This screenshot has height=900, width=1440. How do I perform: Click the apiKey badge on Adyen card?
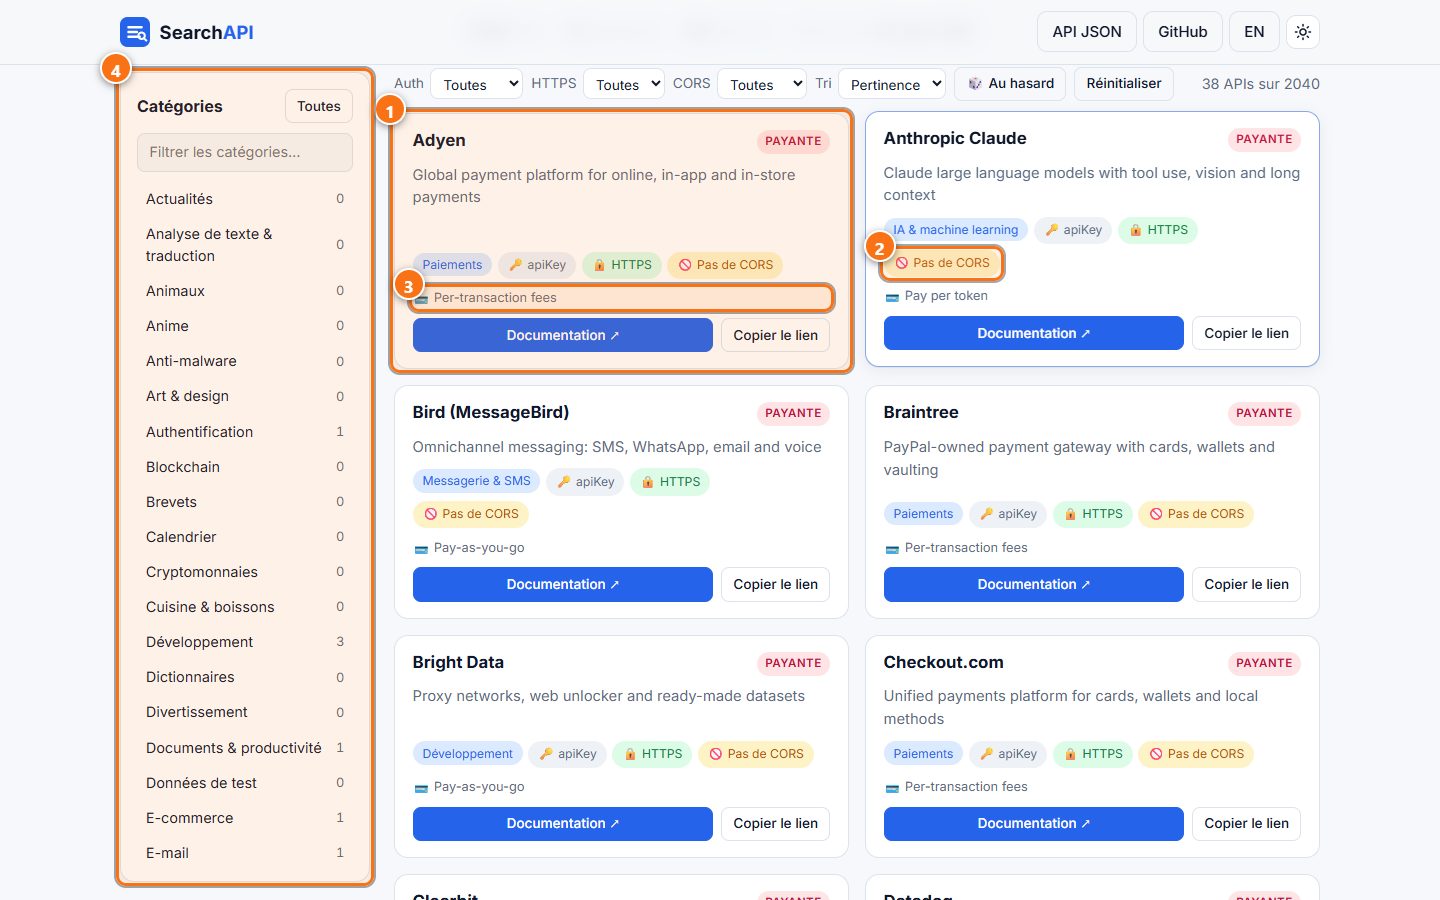(x=537, y=265)
